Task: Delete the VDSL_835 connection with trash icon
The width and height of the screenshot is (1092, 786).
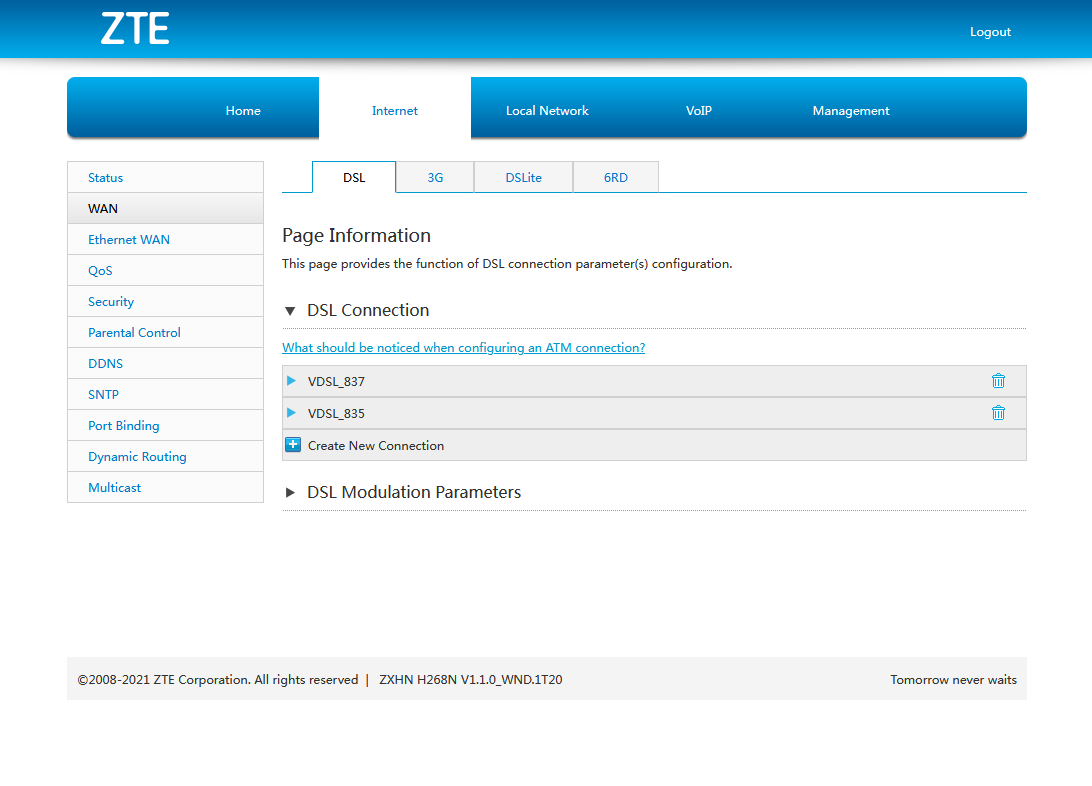Action: click(998, 413)
